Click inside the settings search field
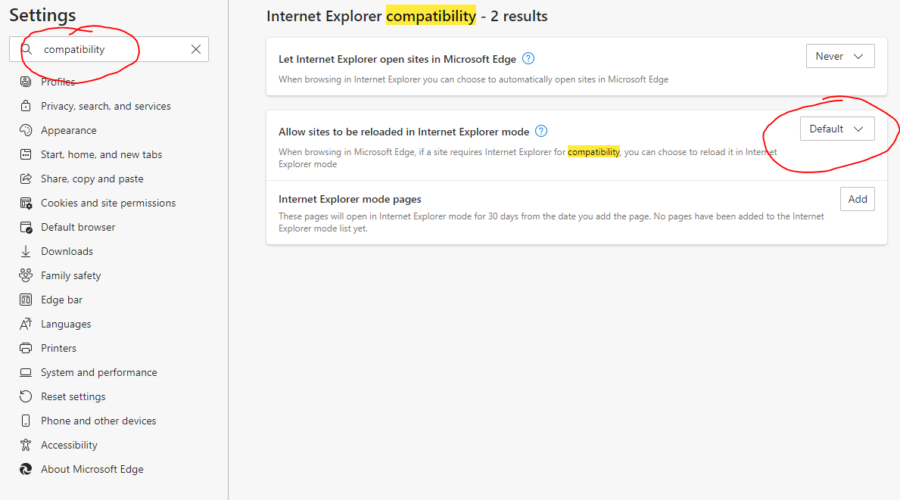This screenshot has height=500, width=900. 110,49
